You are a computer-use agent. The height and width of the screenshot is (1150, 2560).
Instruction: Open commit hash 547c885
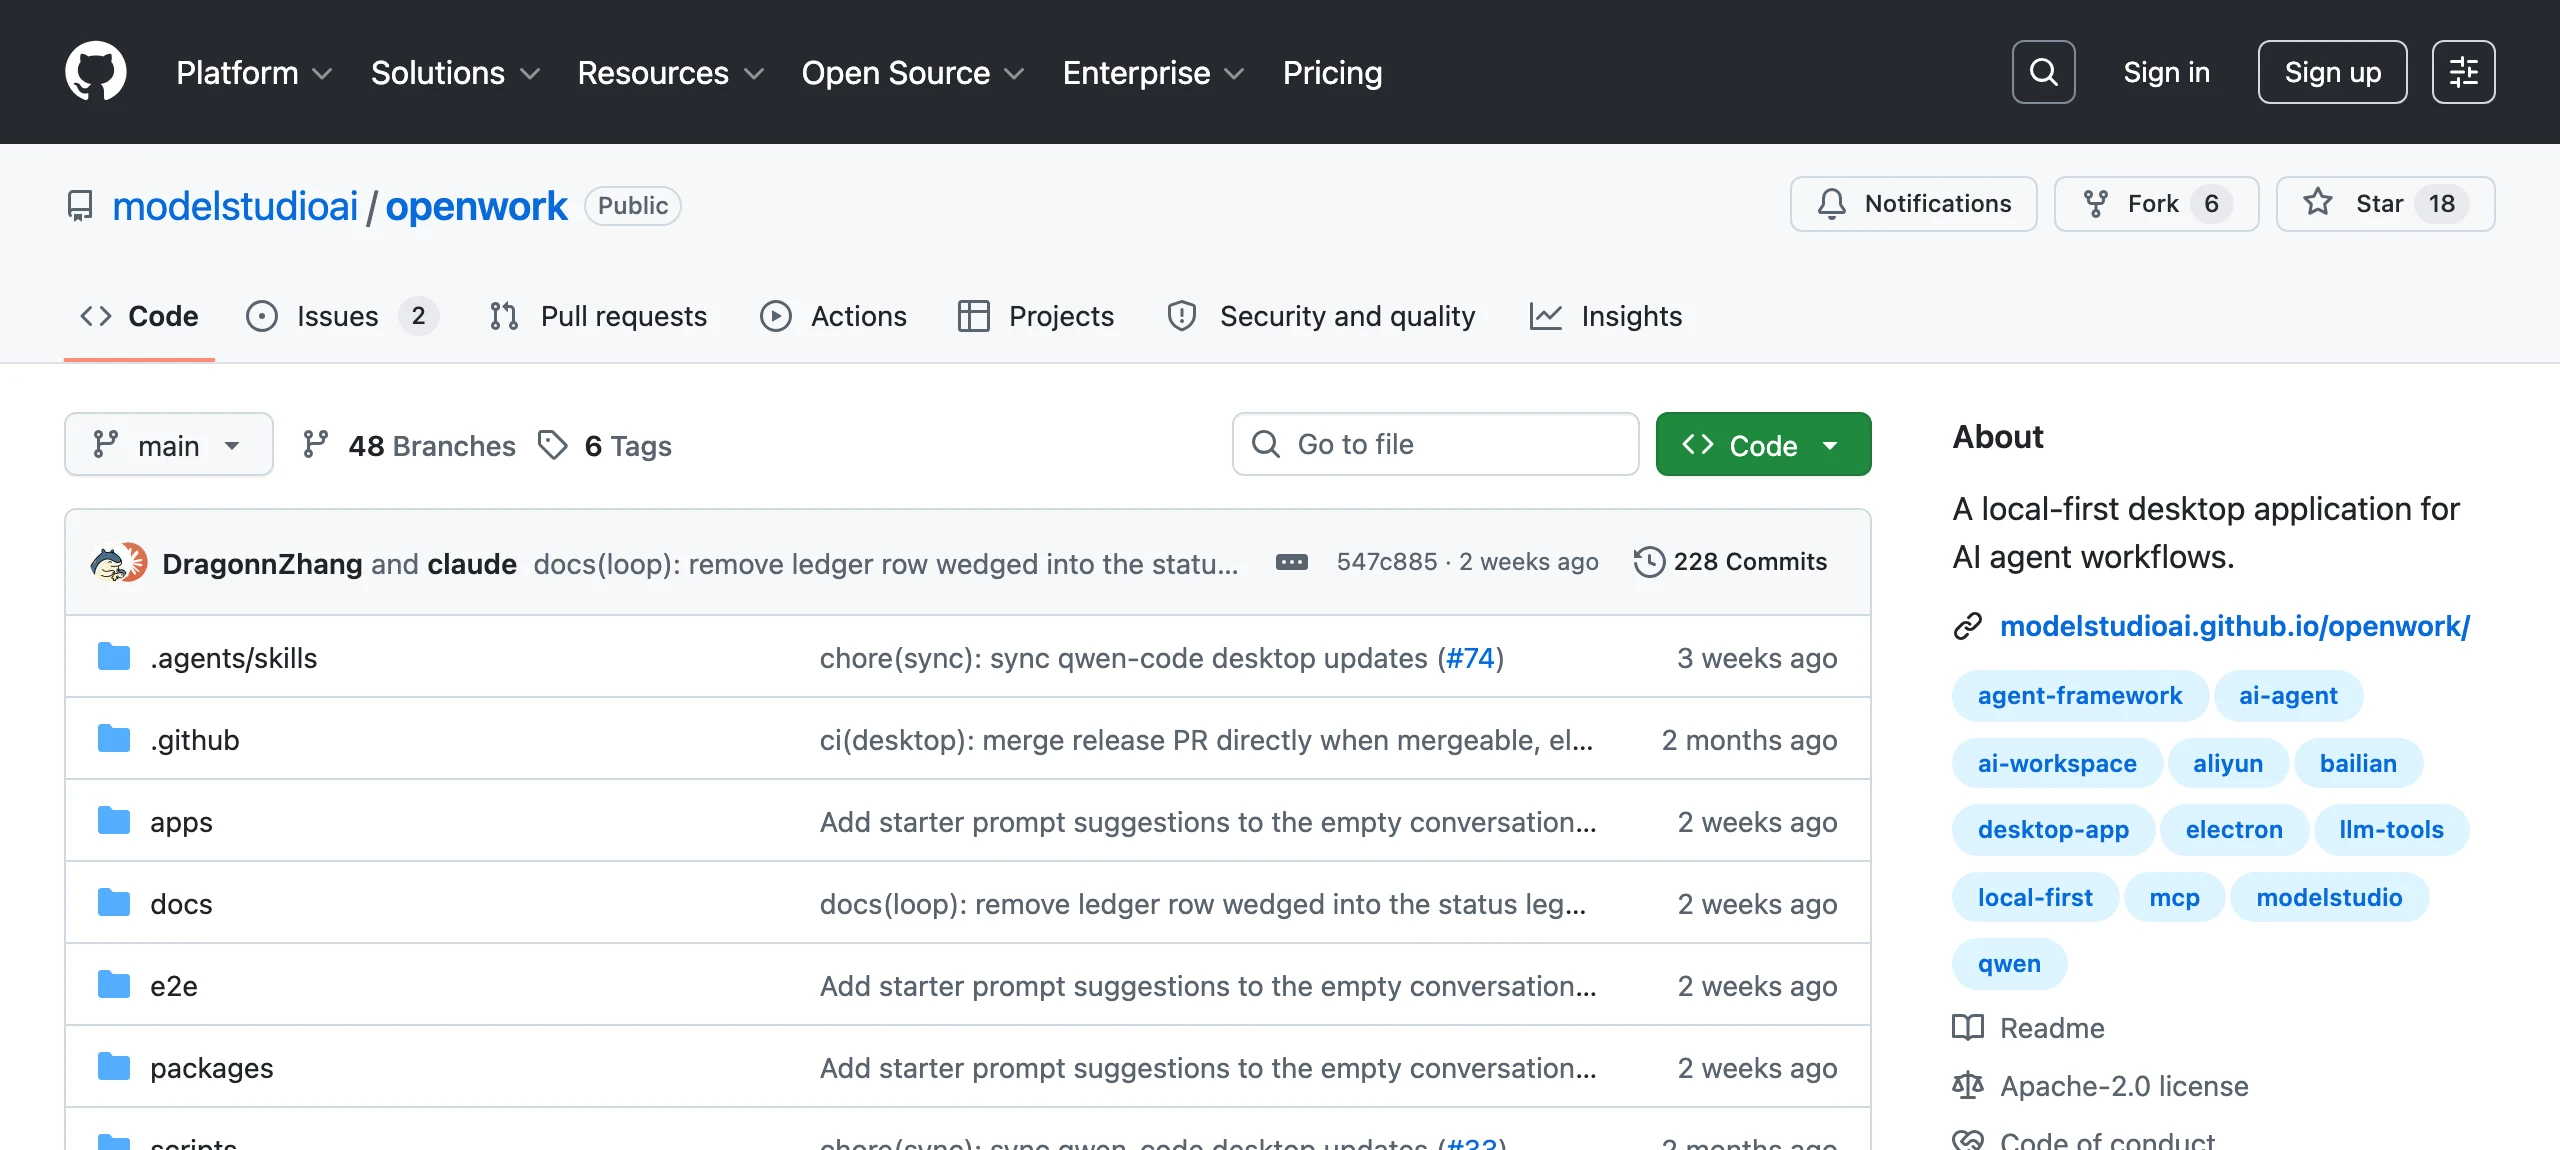click(1386, 562)
